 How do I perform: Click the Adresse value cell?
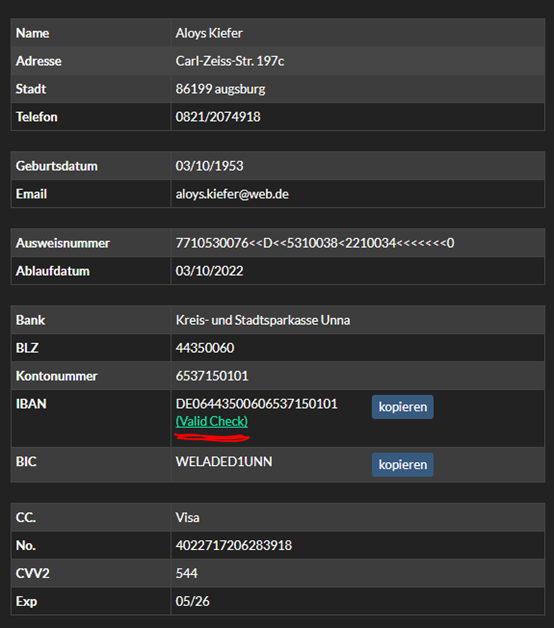(x=358, y=61)
